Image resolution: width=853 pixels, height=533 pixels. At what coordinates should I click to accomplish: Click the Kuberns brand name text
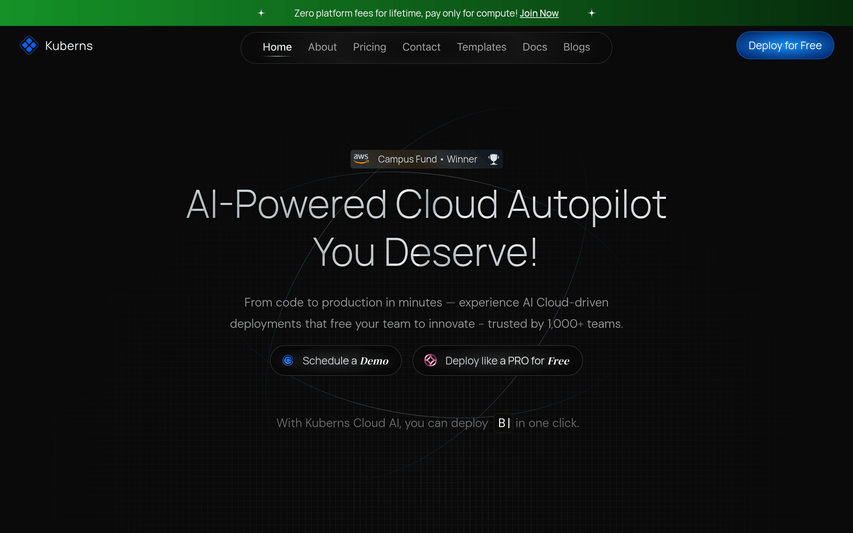point(69,45)
